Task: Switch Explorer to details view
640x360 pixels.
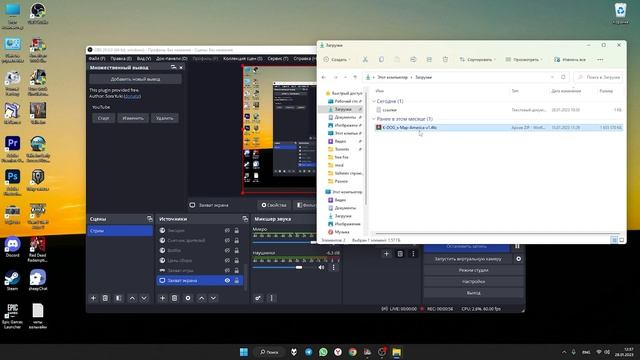Action: [x=614, y=240]
